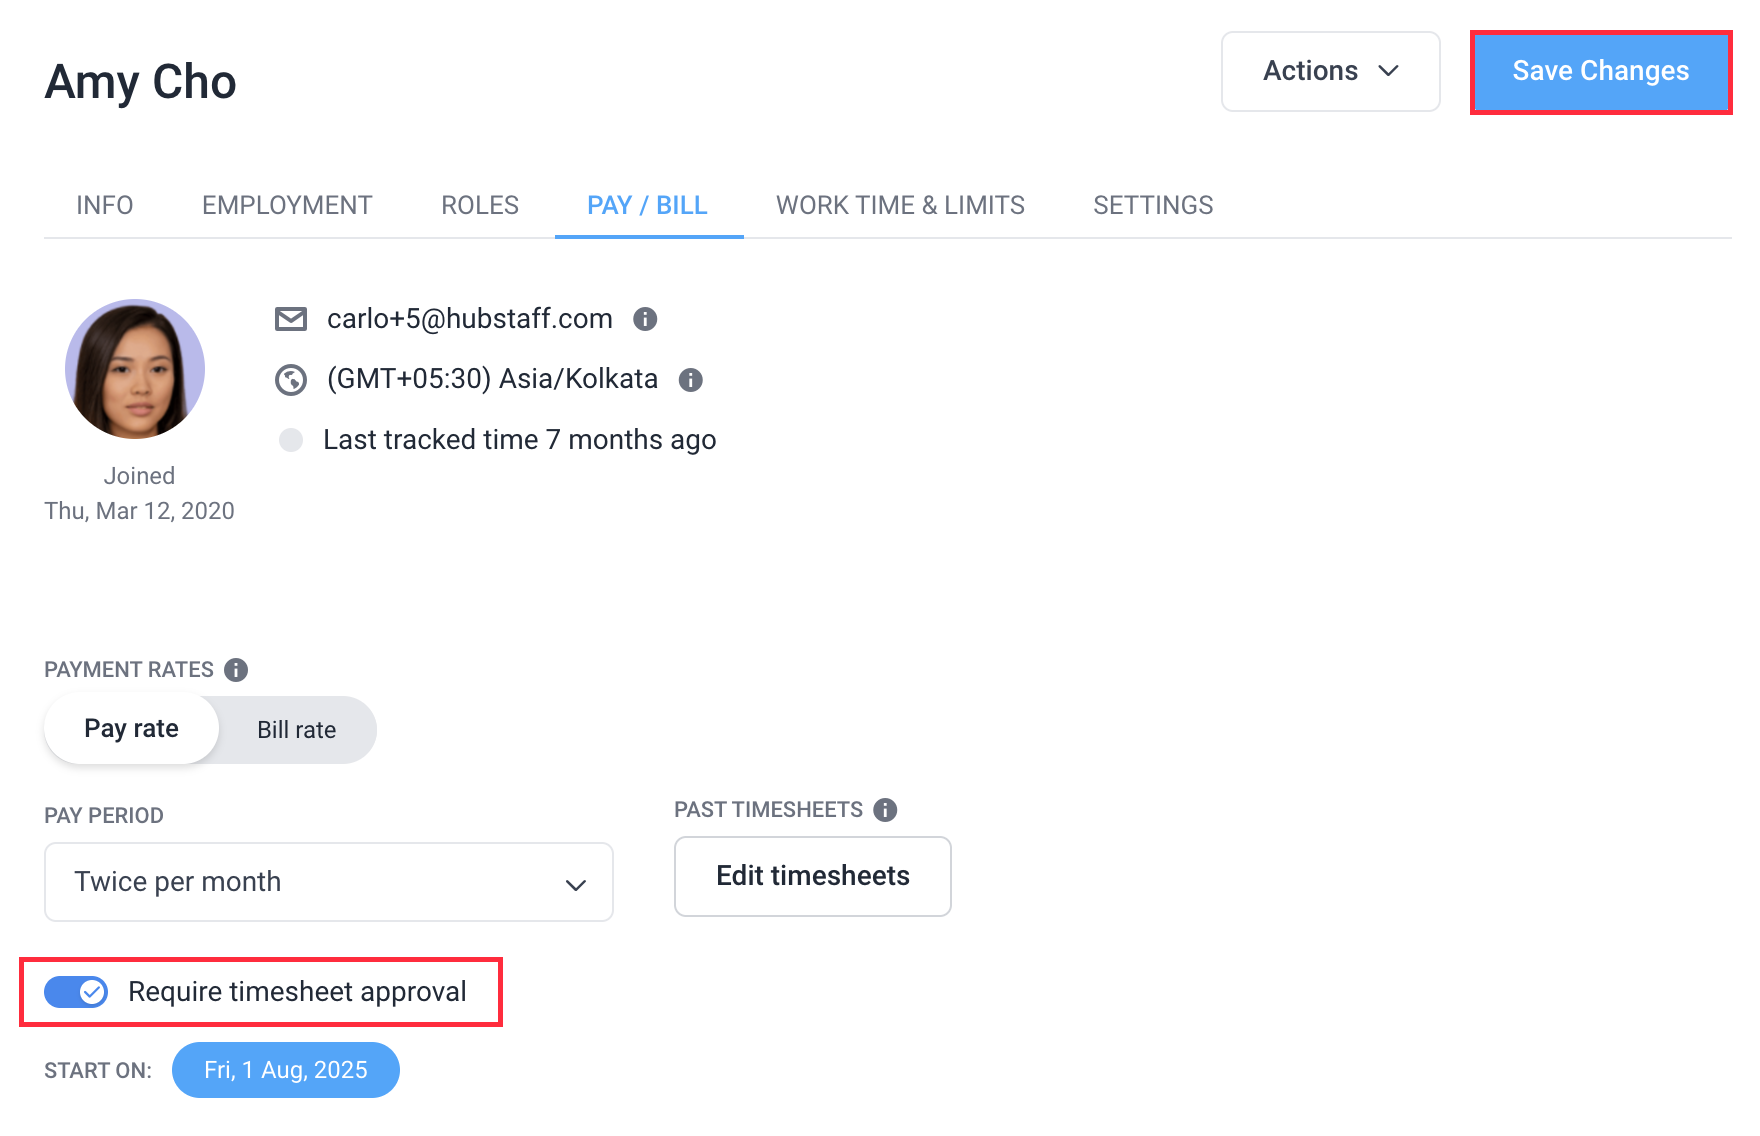Click the envelope email icon
Image resolution: width=1760 pixels, height=1136 pixels.
pyautogui.click(x=291, y=319)
